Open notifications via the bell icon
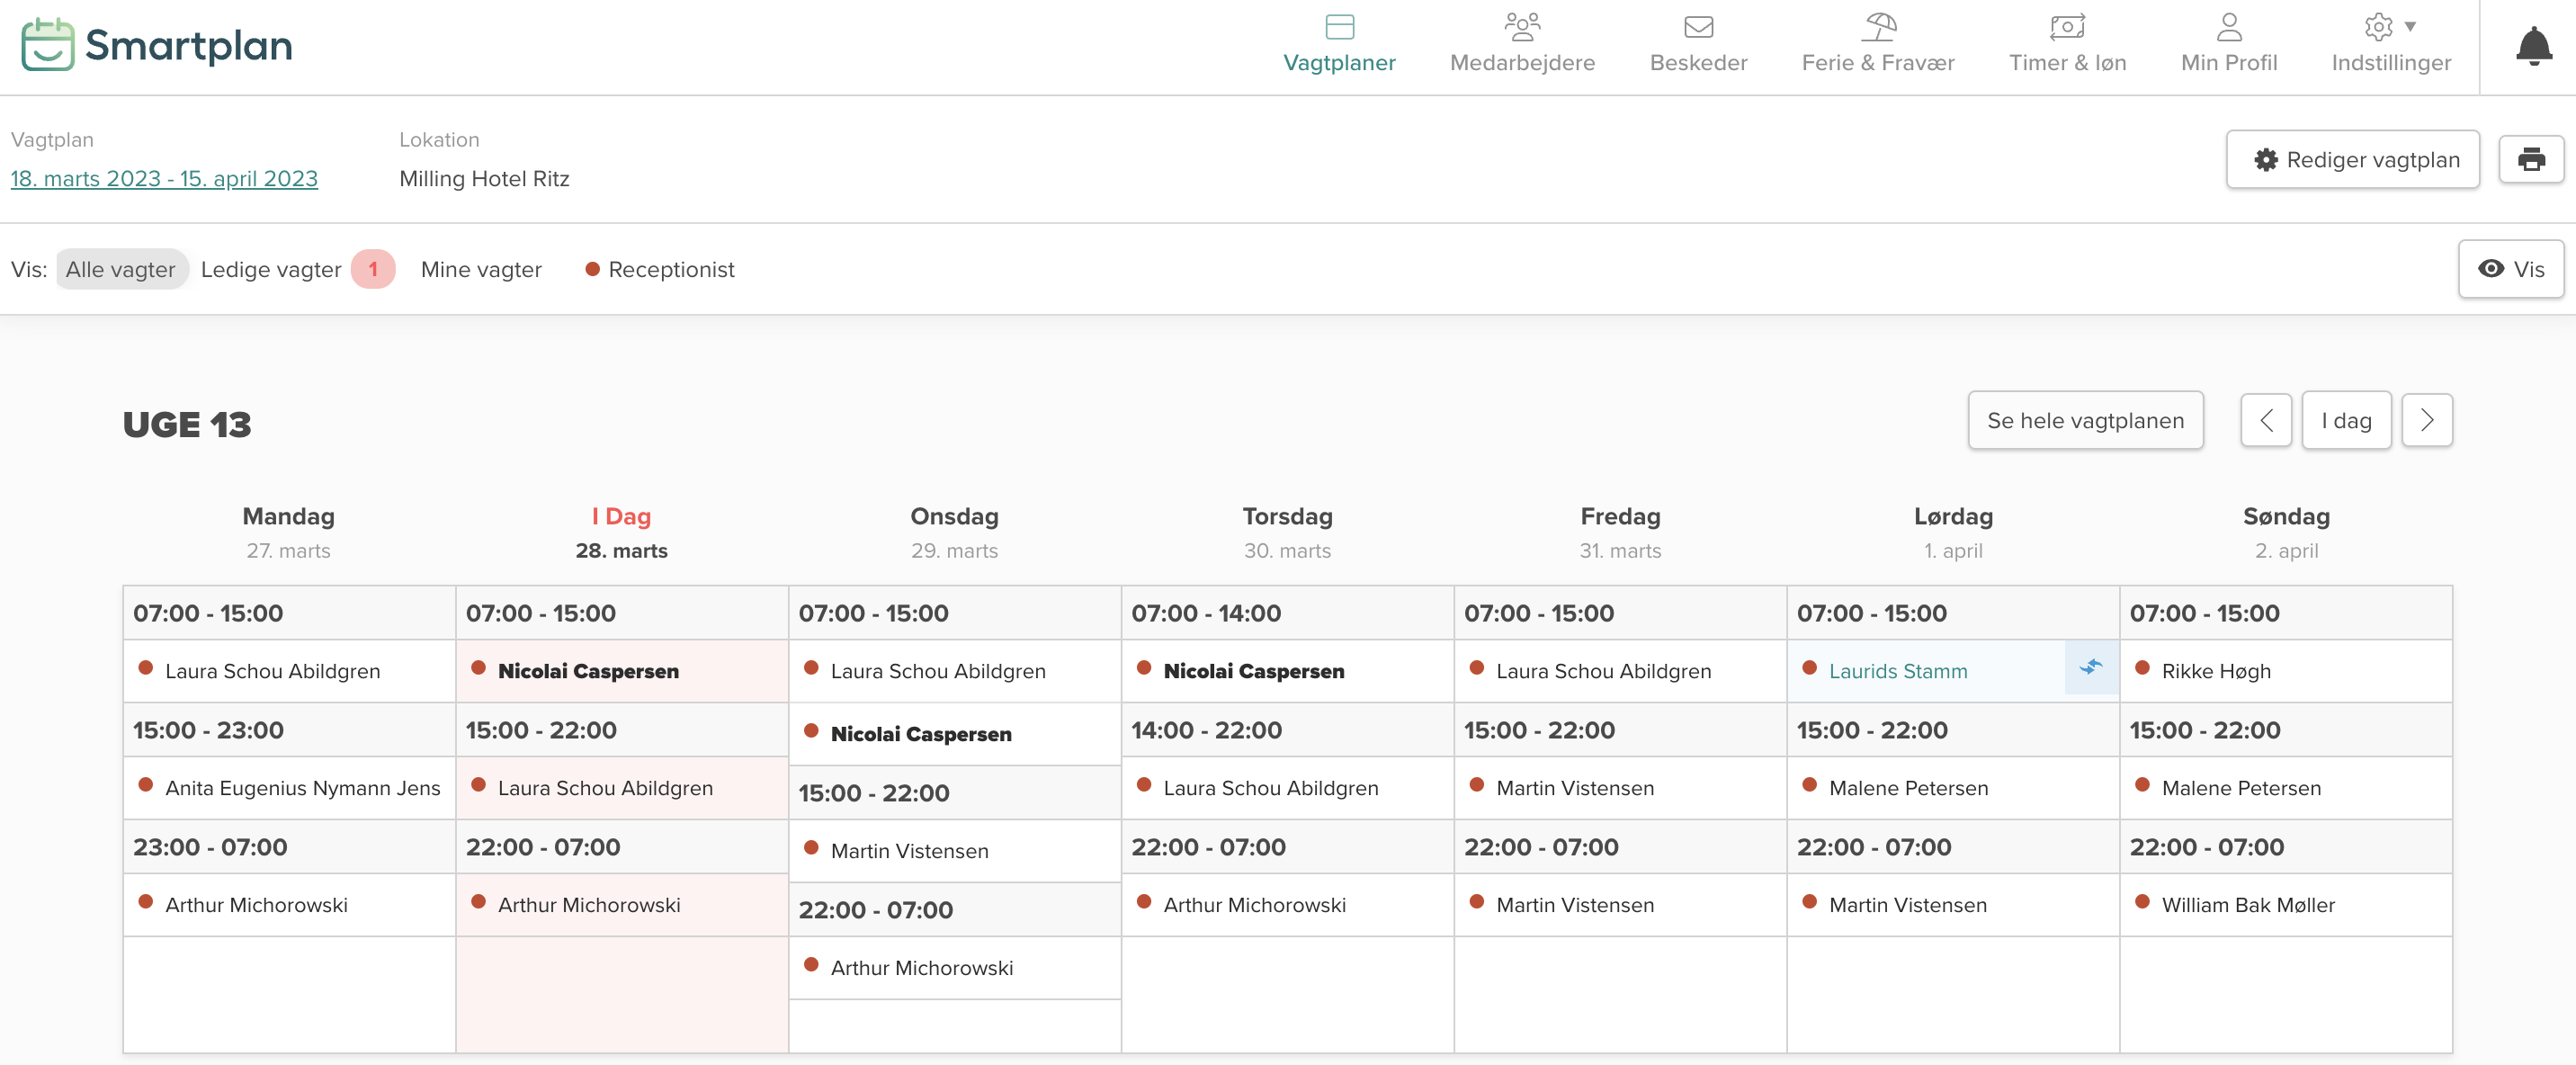Image resolution: width=2576 pixels, height=1065 pixels. (x=2533, y=44)
